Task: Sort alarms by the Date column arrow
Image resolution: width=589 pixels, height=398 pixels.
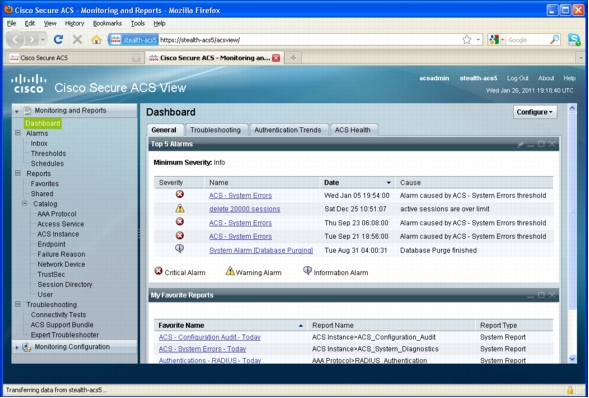Action: [389, 183]
